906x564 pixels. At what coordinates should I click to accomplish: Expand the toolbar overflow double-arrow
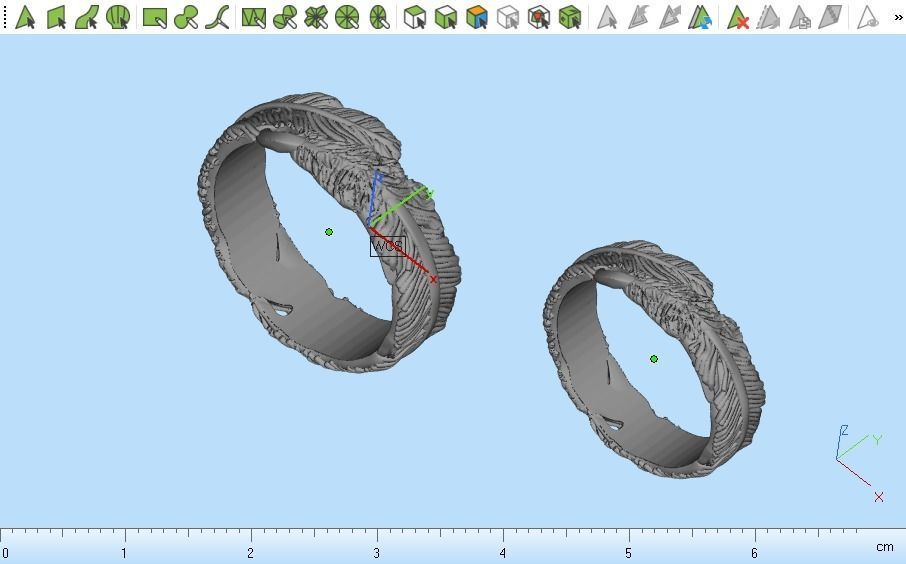click(898, 17)
